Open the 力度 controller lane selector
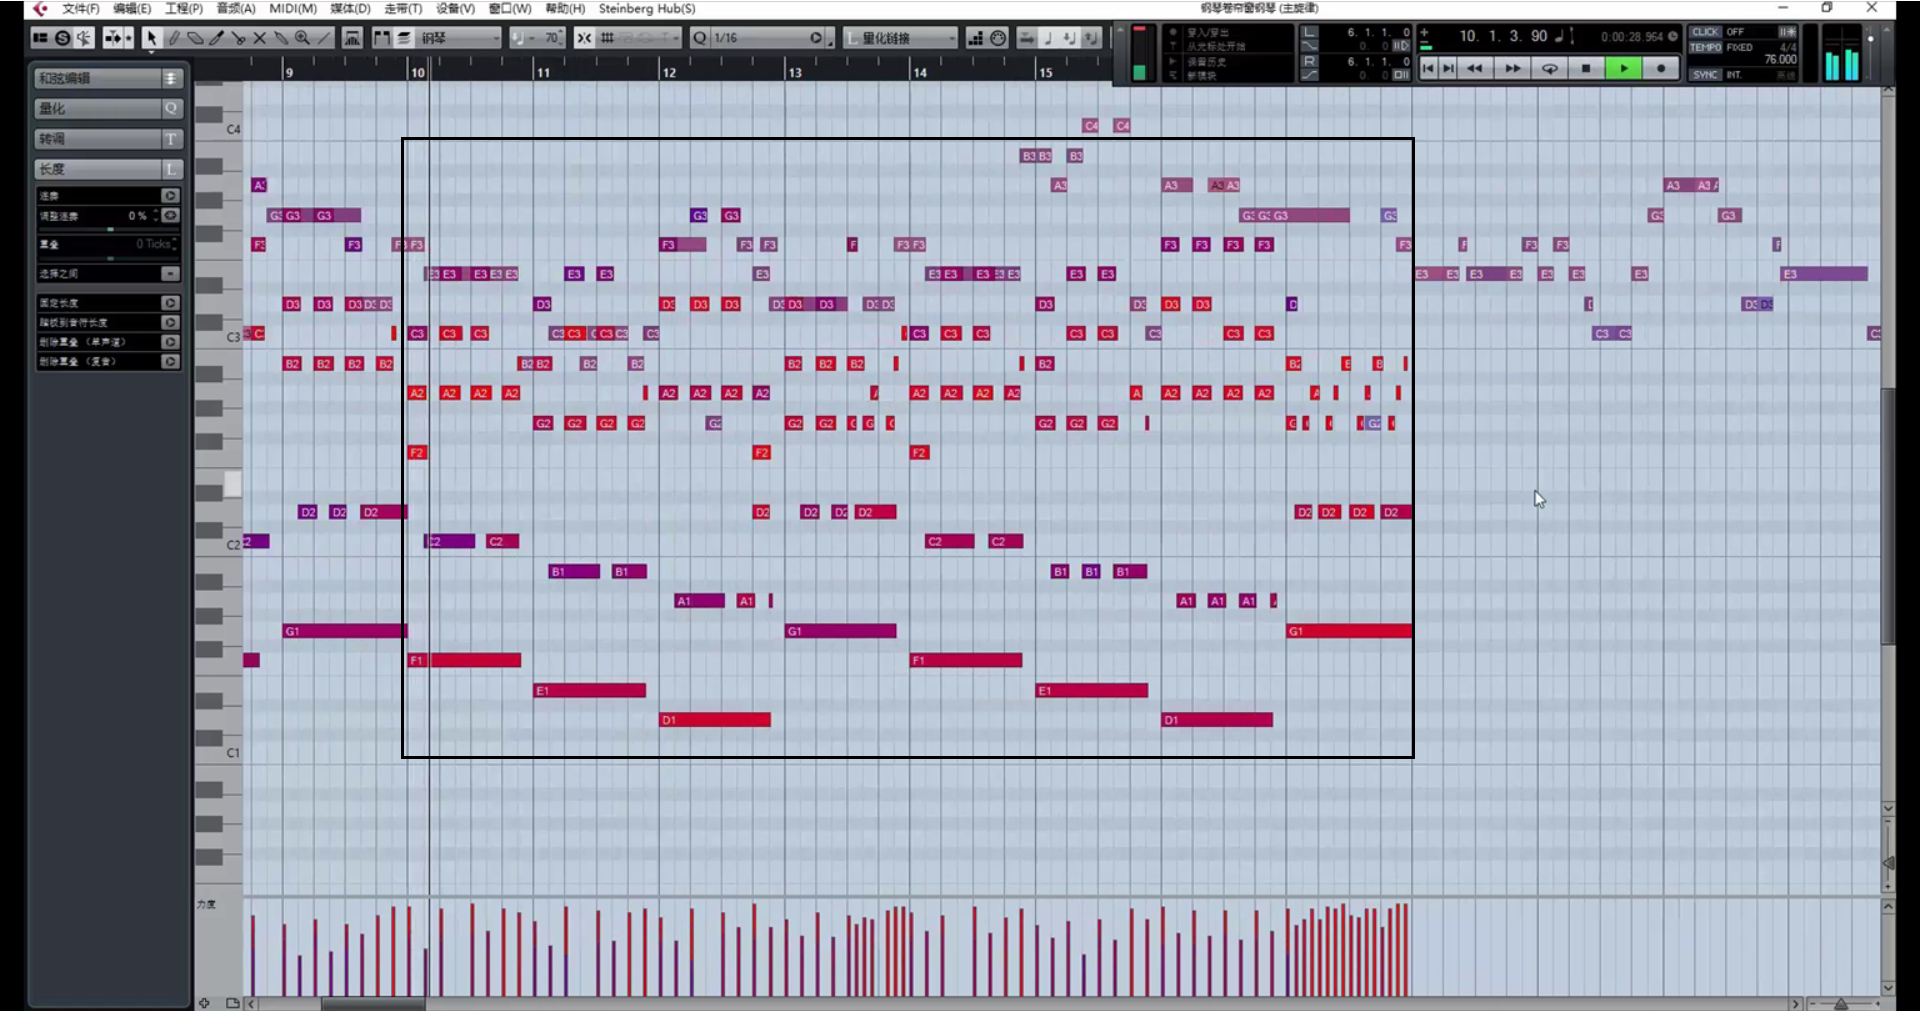Screen dimensions: 1920x1011 click(x=206, y=904)
